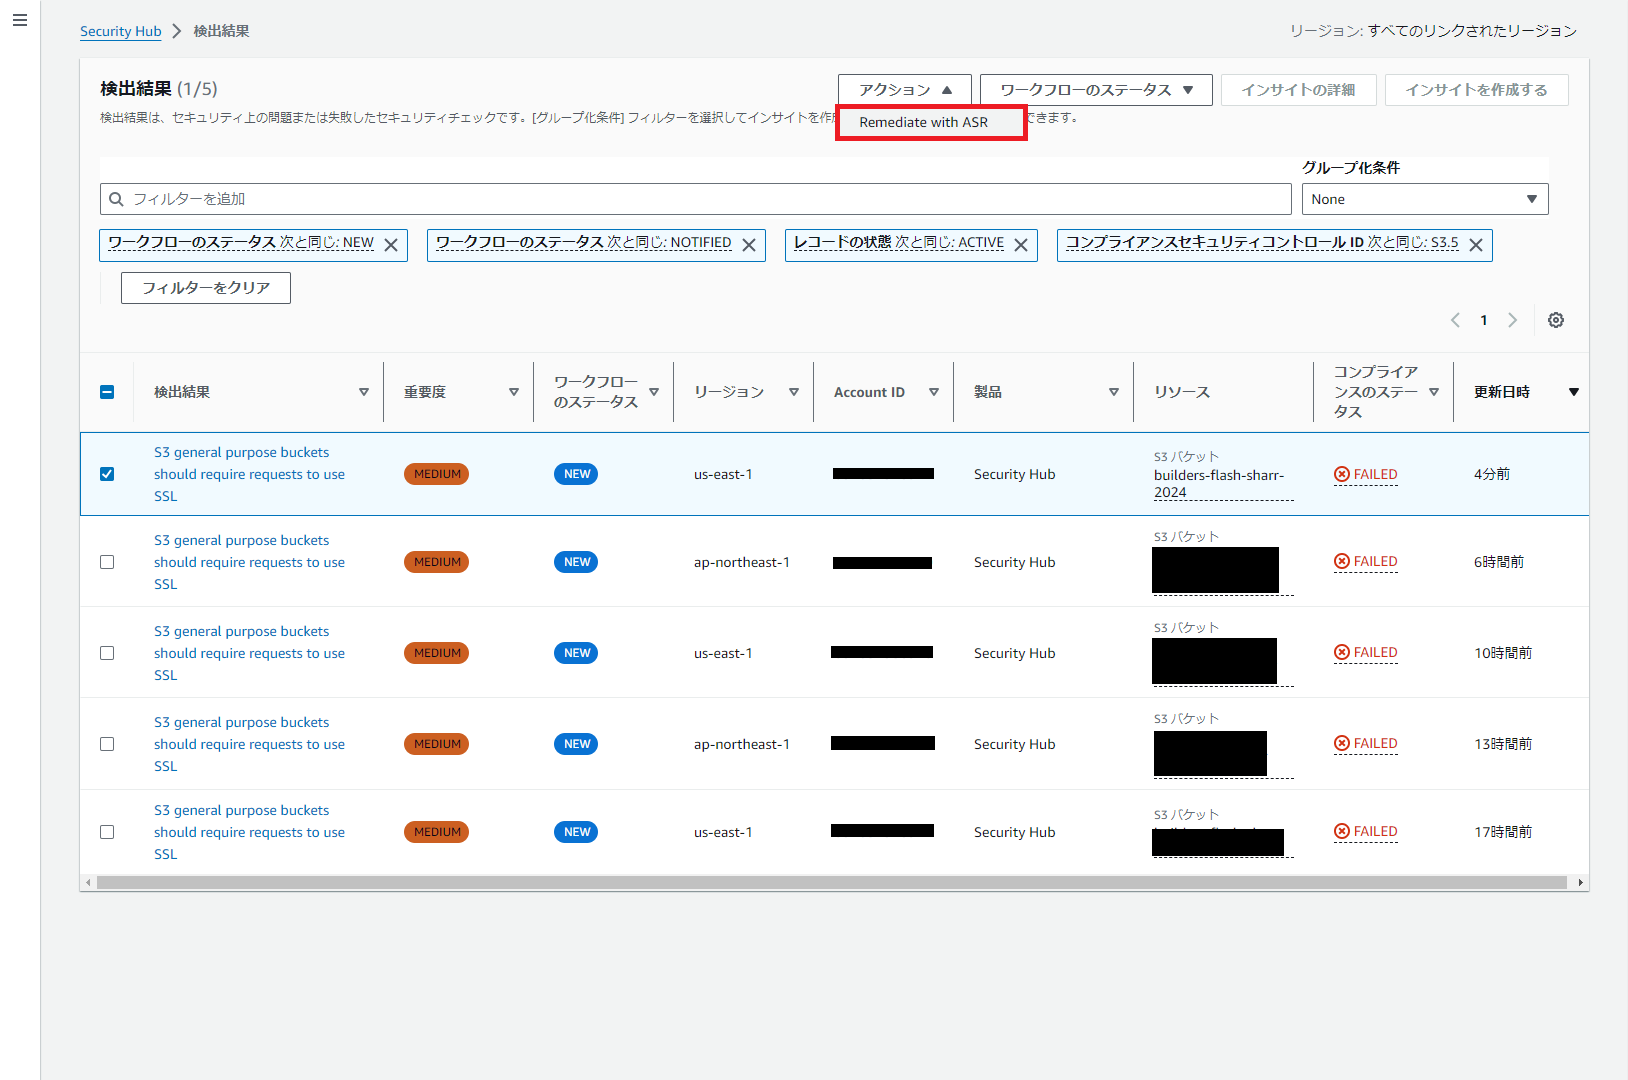
Task: Open S3 finding link updated 13時間前
Action: pyautogui.click(x=249, y=744)
